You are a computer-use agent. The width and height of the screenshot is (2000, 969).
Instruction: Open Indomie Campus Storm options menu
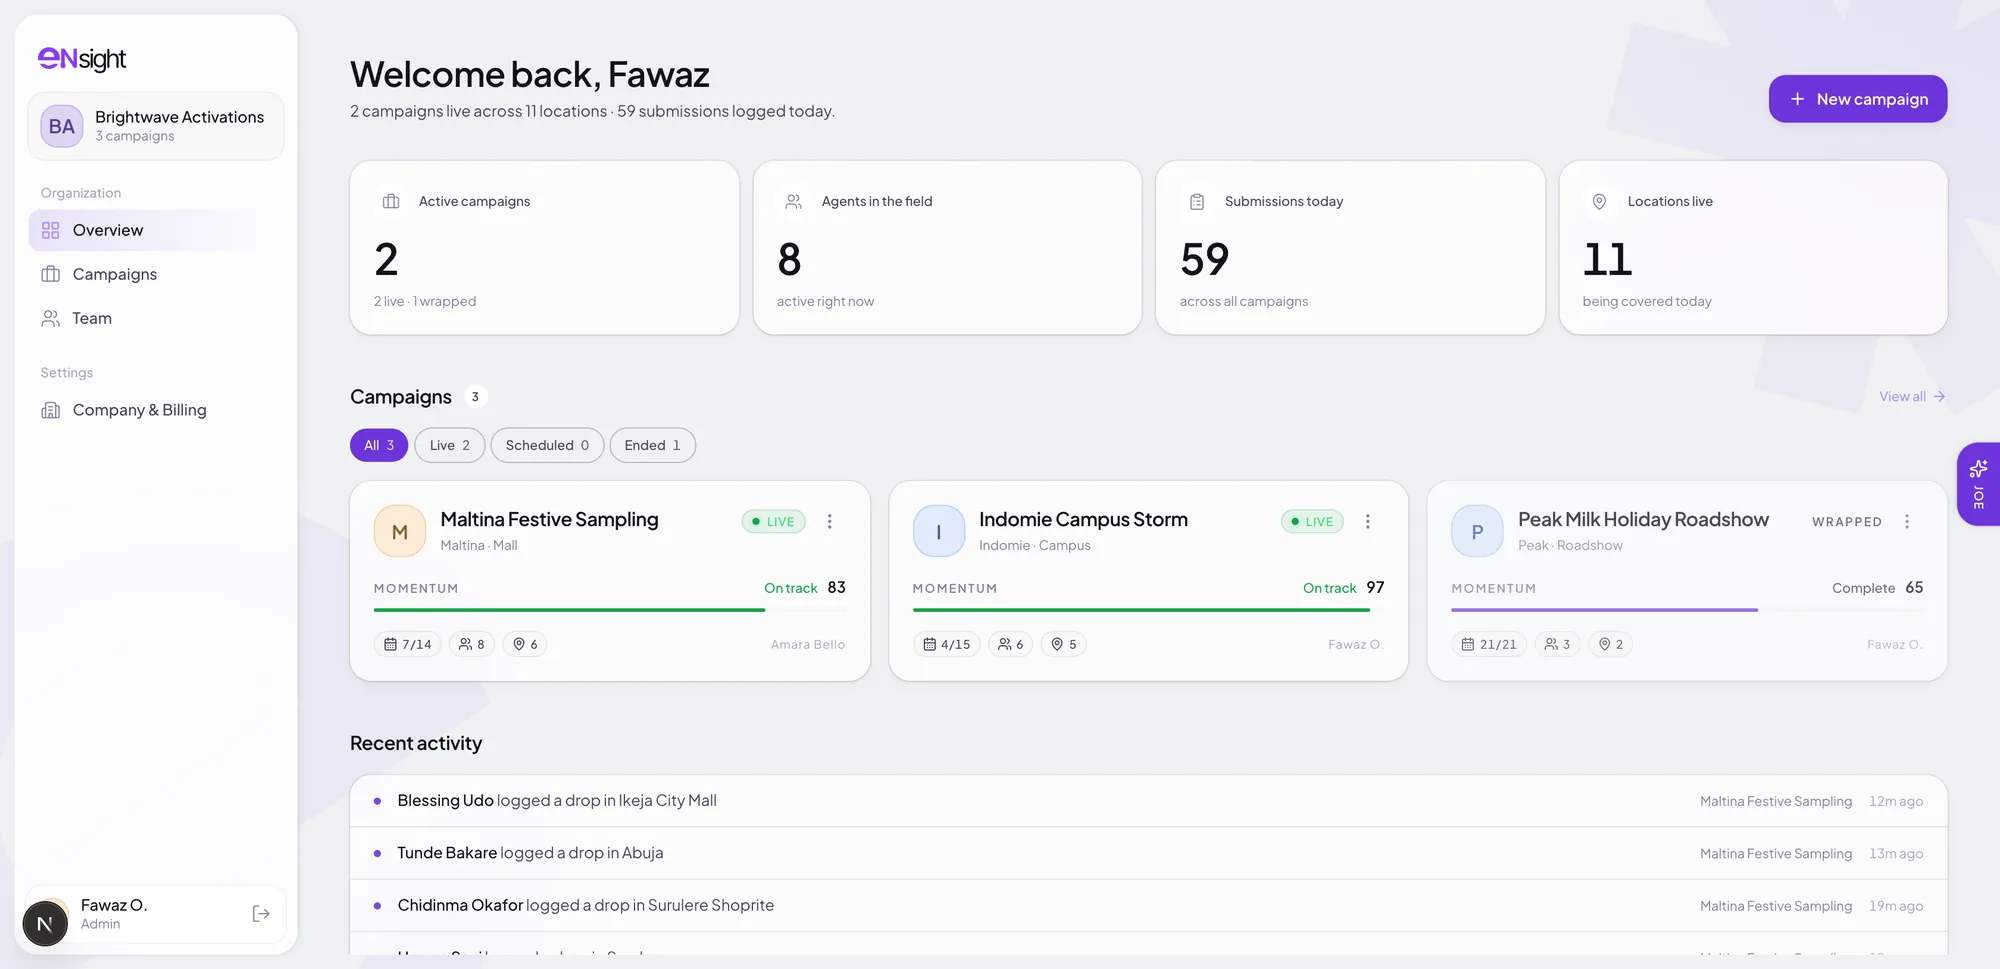(1368, 521)
